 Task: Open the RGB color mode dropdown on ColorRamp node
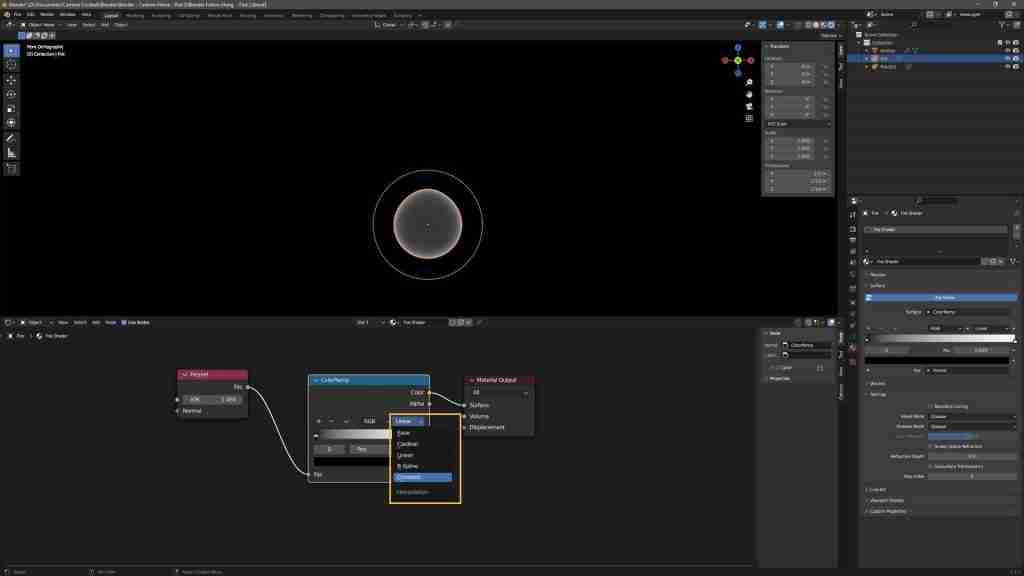click(x=373, y=421)
